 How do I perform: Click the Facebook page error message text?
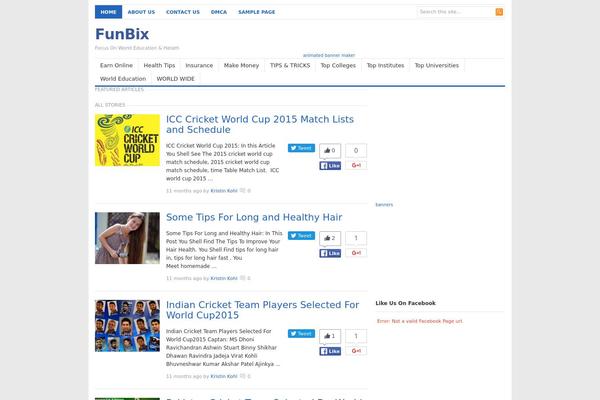click(x=420, y=321)
